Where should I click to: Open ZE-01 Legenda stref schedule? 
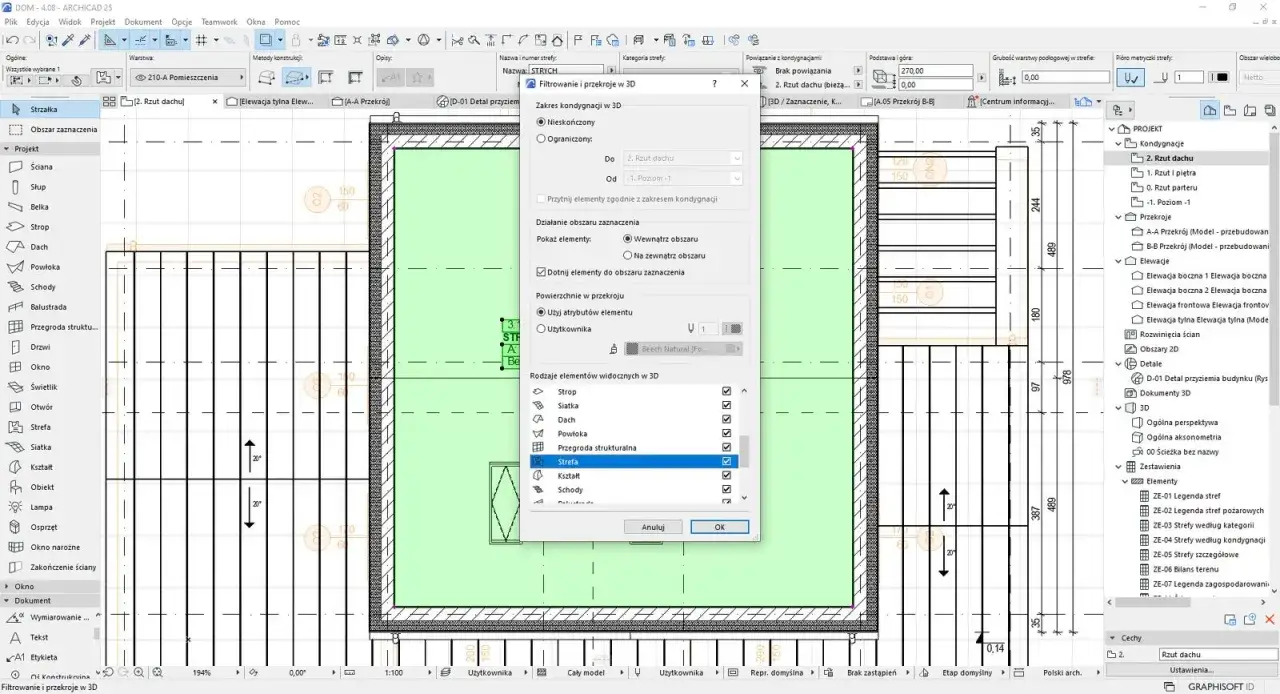coord(1187,496)
